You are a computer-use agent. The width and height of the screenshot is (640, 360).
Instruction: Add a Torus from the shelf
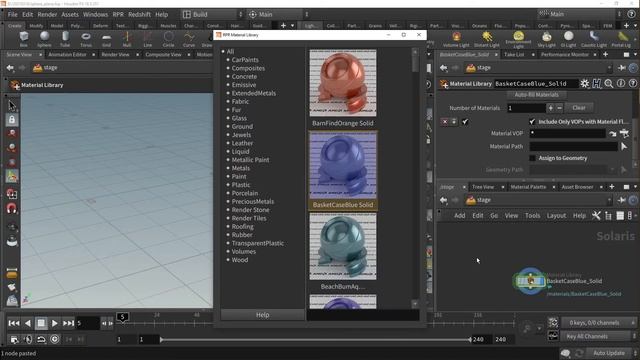pos(86,39)
